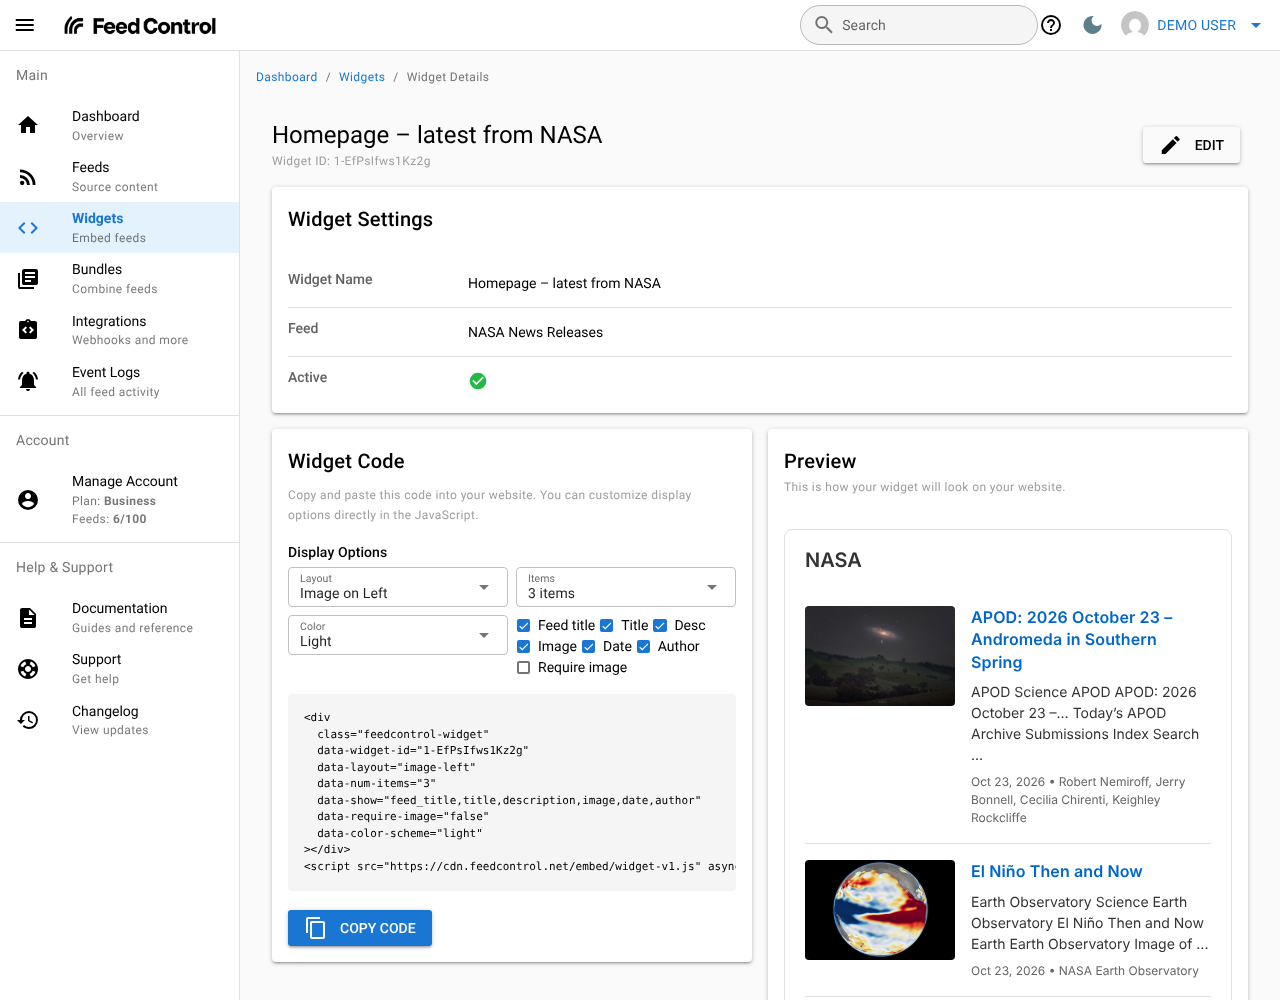The height and width of the screenshot is (1000, 1280).
Task: Open Feeds in the sidebar
Action: 120,177
